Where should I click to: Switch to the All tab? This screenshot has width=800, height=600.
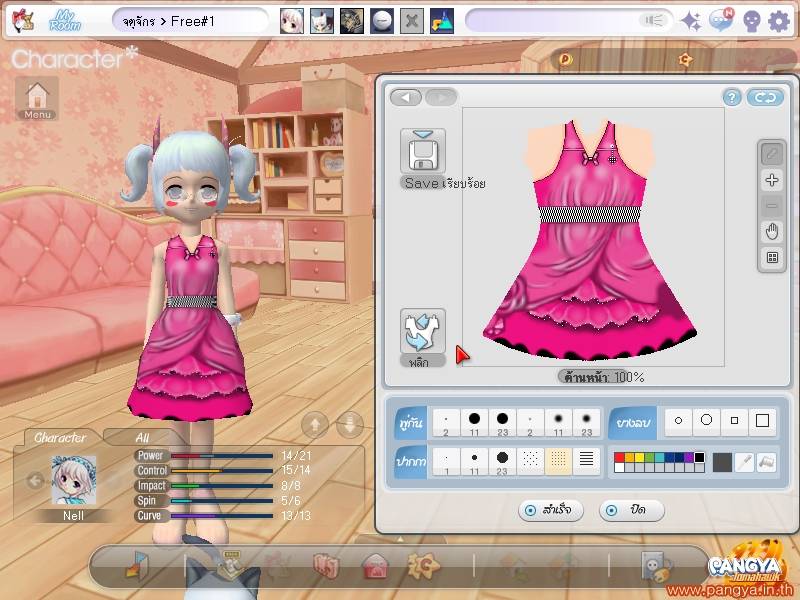[x=142, y=437]
